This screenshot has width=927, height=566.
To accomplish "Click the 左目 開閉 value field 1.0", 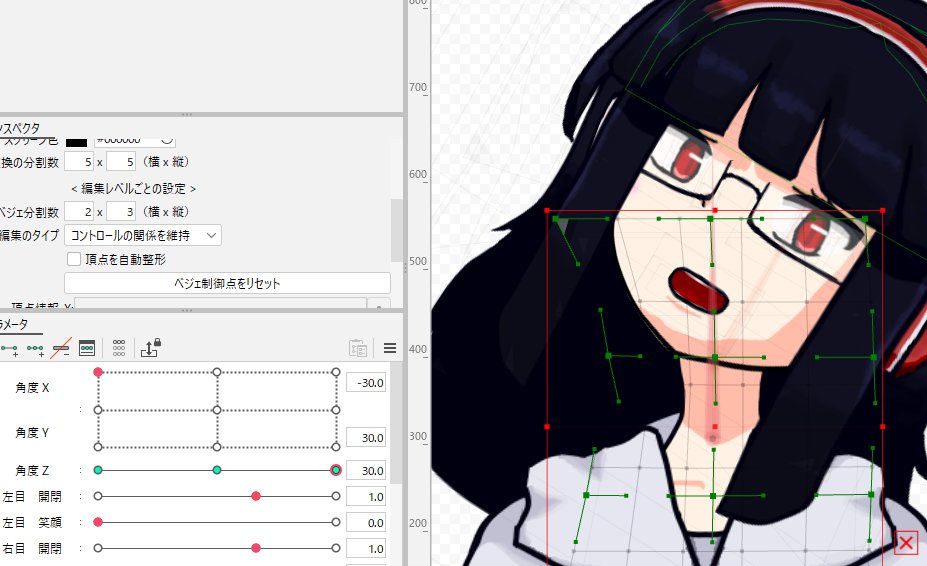I will coord(366,497).
